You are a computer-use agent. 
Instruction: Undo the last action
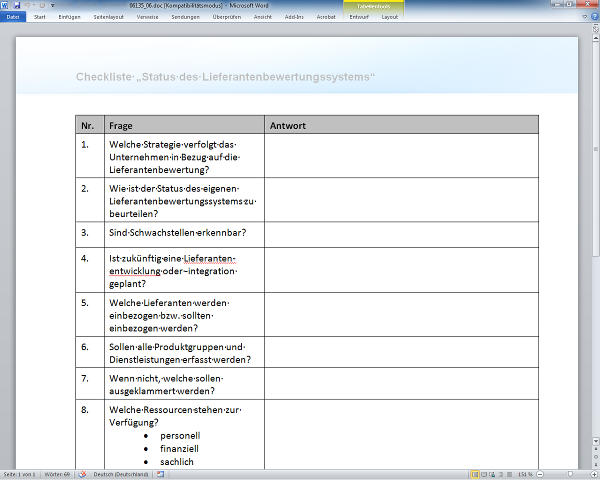pyautogui.click(x=28, y=5)
